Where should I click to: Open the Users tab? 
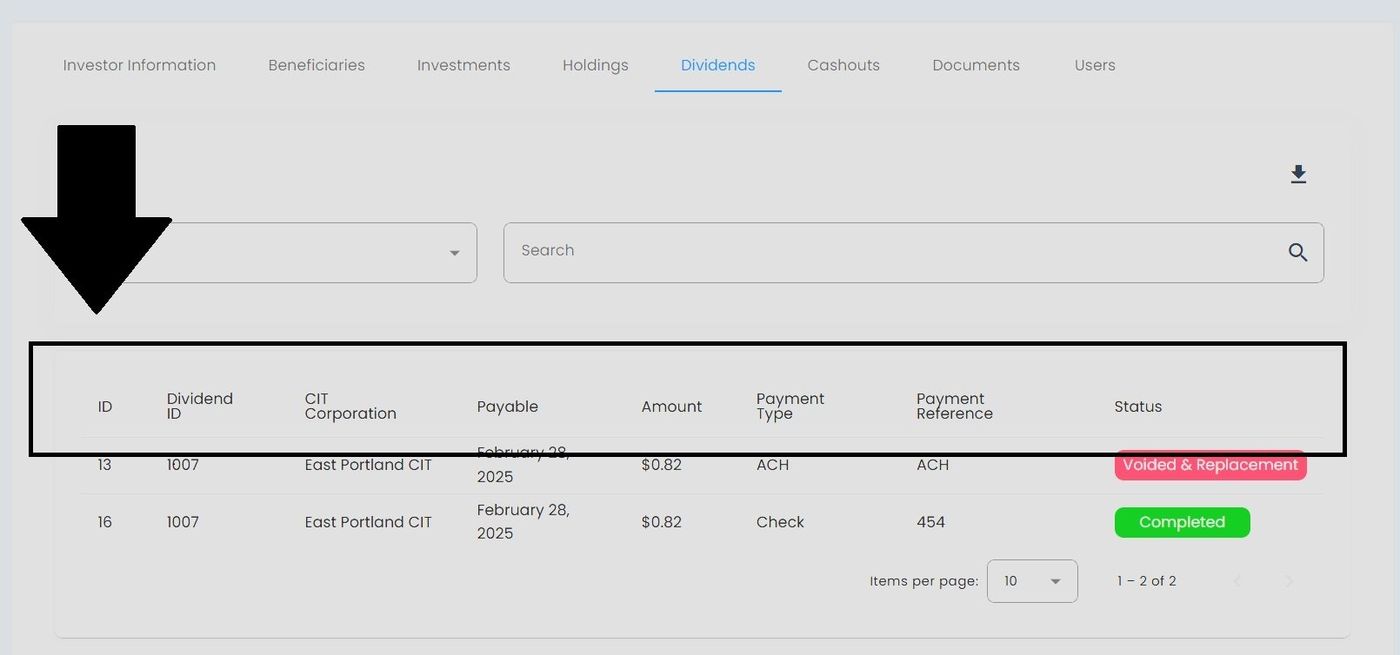tap(1094, 65)
